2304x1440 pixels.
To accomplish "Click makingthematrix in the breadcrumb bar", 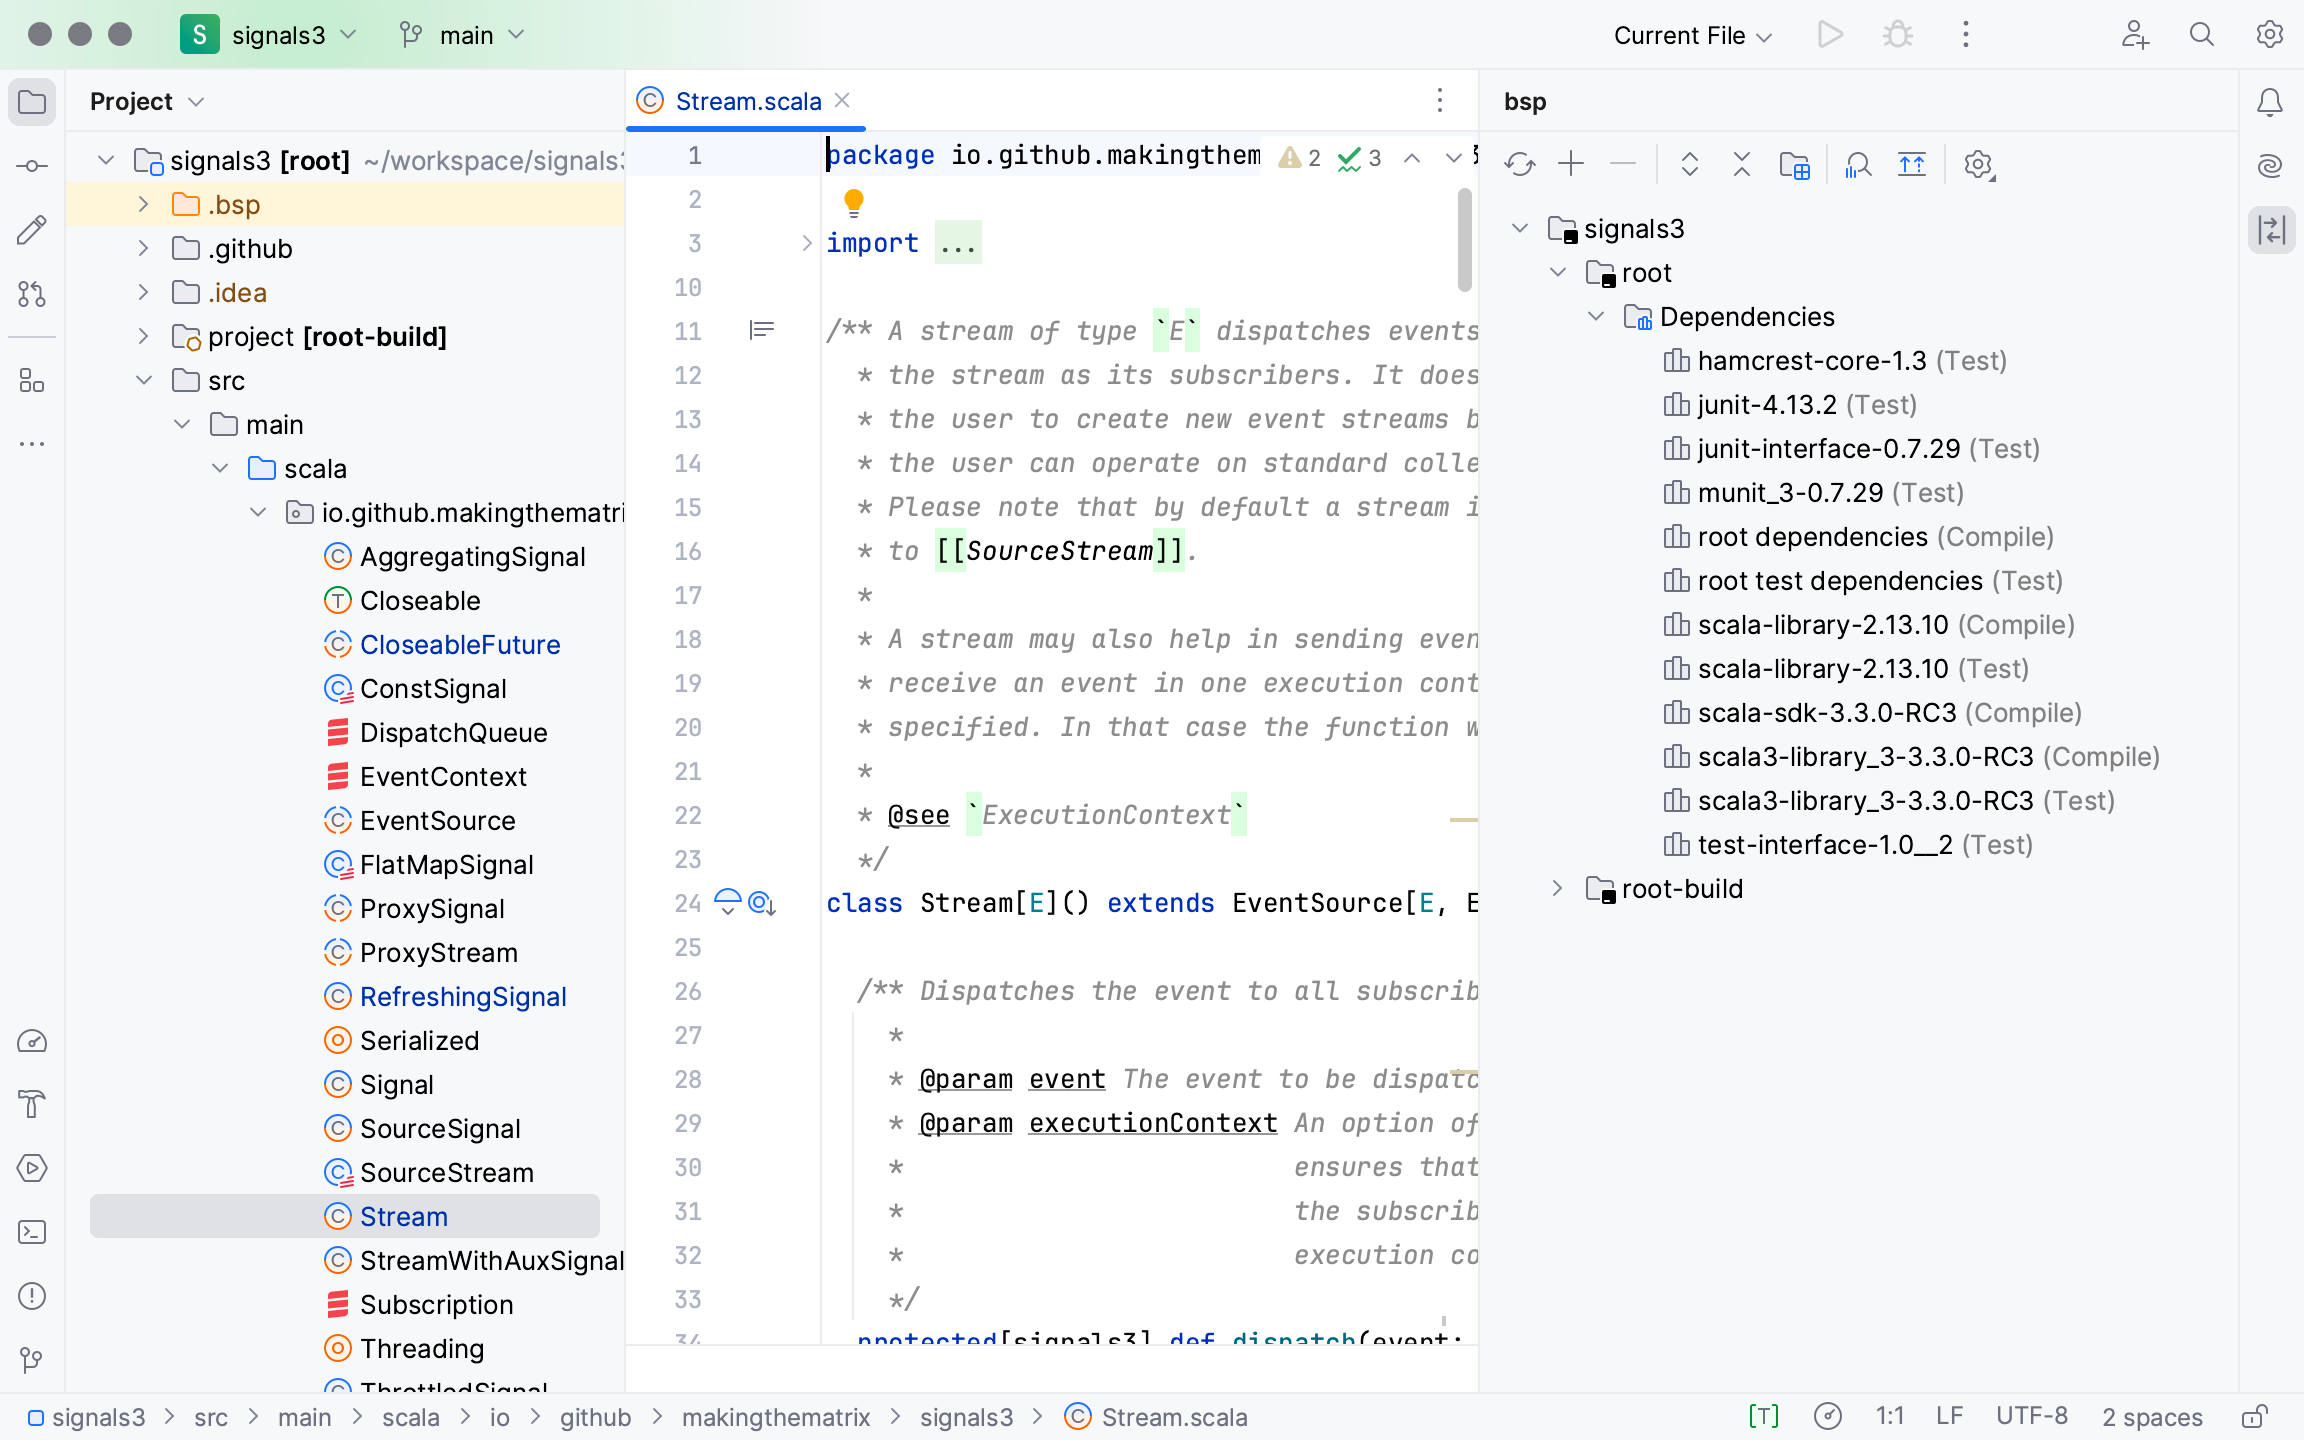I will [x=776, y=1417].
